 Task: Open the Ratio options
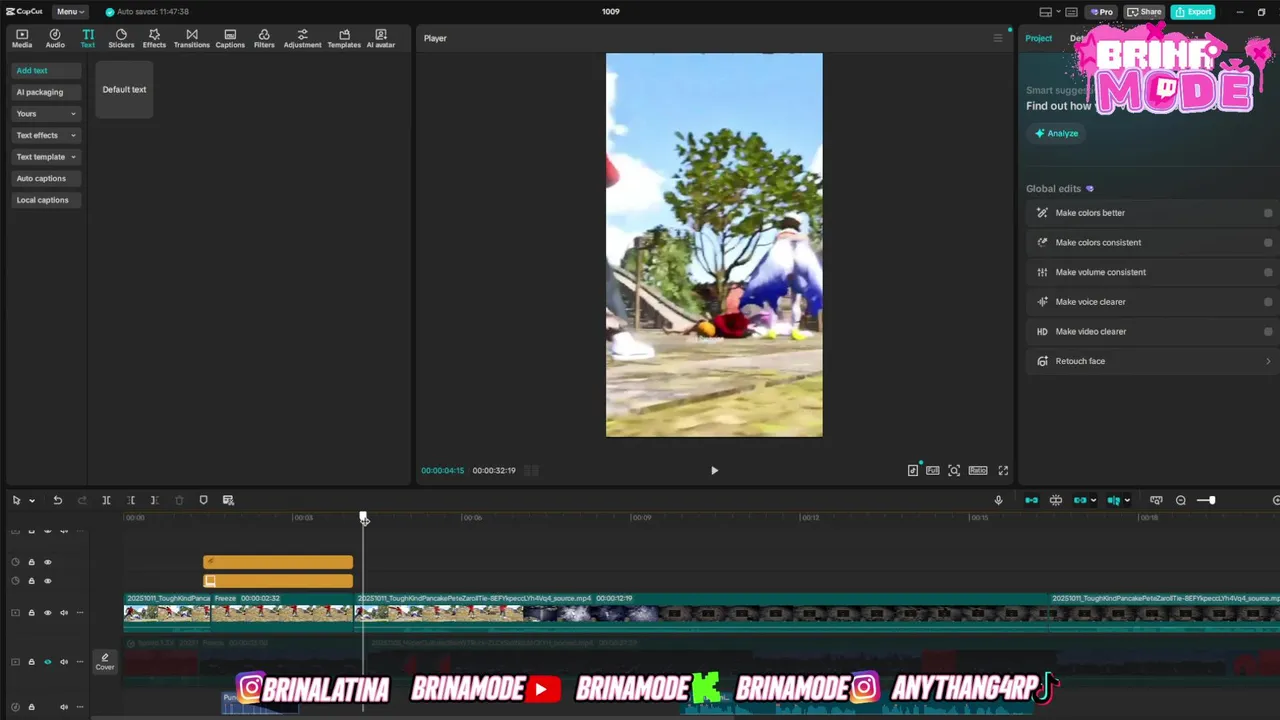pos(978,470)
